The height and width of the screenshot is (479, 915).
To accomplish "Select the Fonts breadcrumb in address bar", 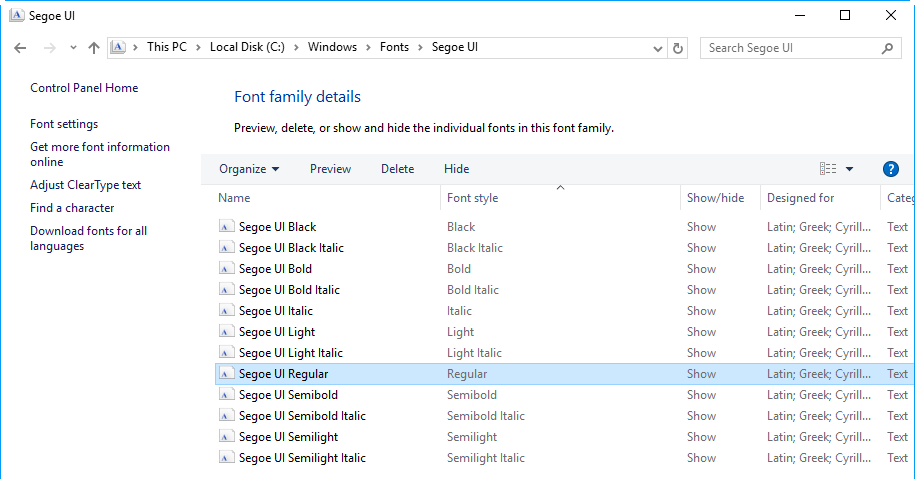I will (x=394, y=47).
